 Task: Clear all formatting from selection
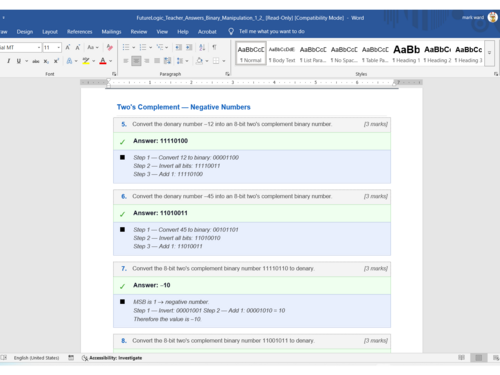[109, 47]
